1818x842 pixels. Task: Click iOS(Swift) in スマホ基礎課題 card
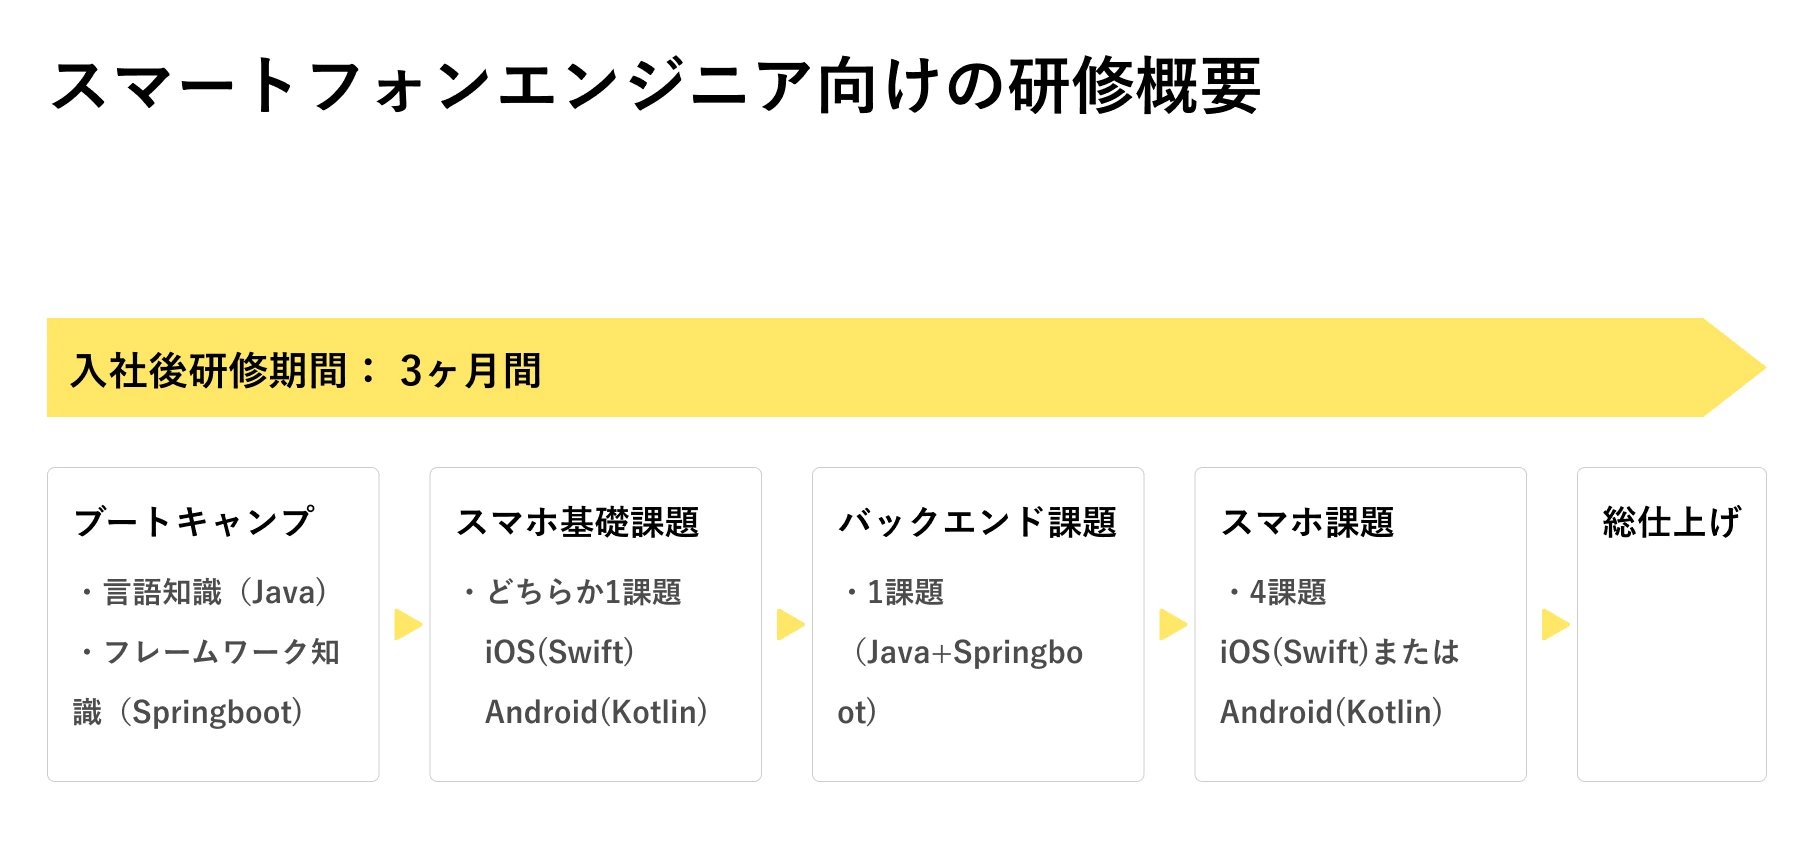559,652
